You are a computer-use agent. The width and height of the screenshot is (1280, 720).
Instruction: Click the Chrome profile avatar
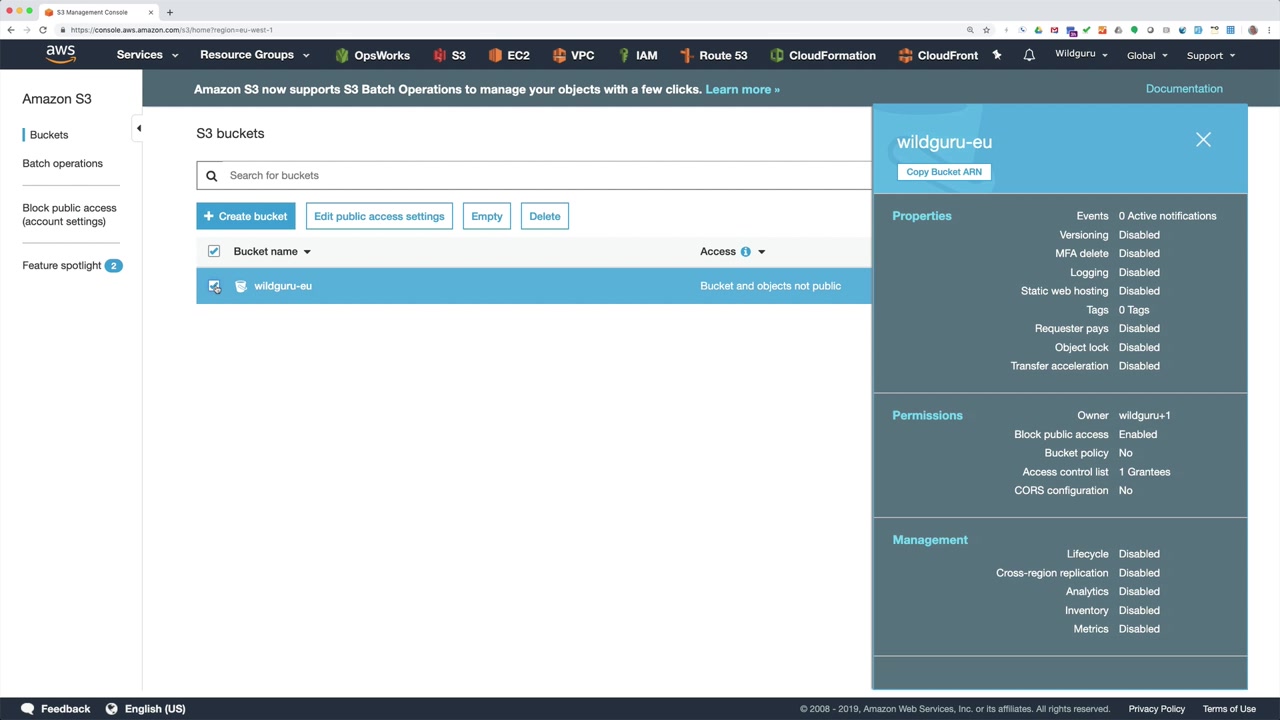pyautogui.click(x=1253, y=30)
